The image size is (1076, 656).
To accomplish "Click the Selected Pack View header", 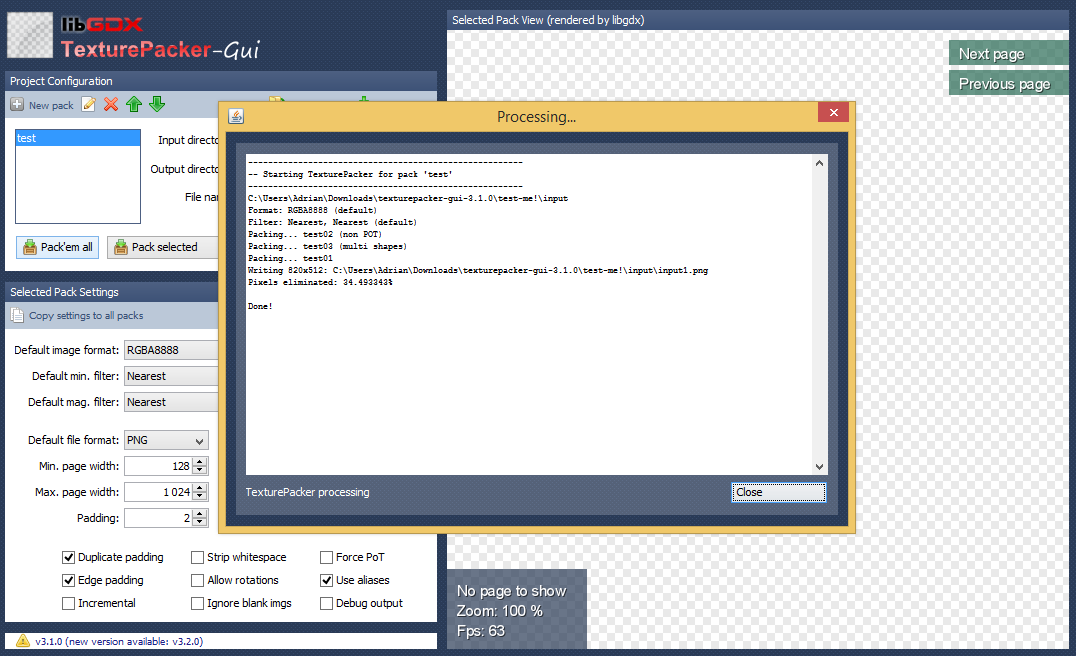I will (758, 20).
